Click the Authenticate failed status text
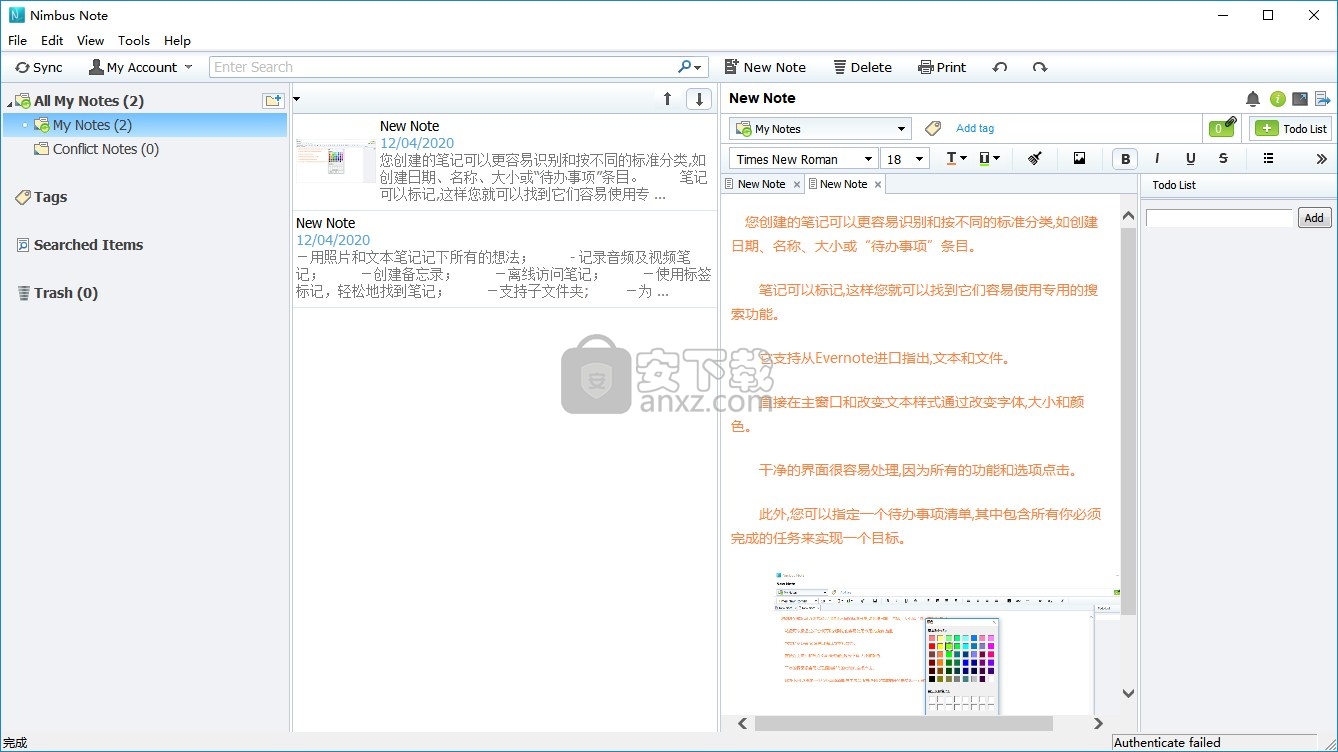The height and width of the screenshot is (752, 1338). (1167, 743)
